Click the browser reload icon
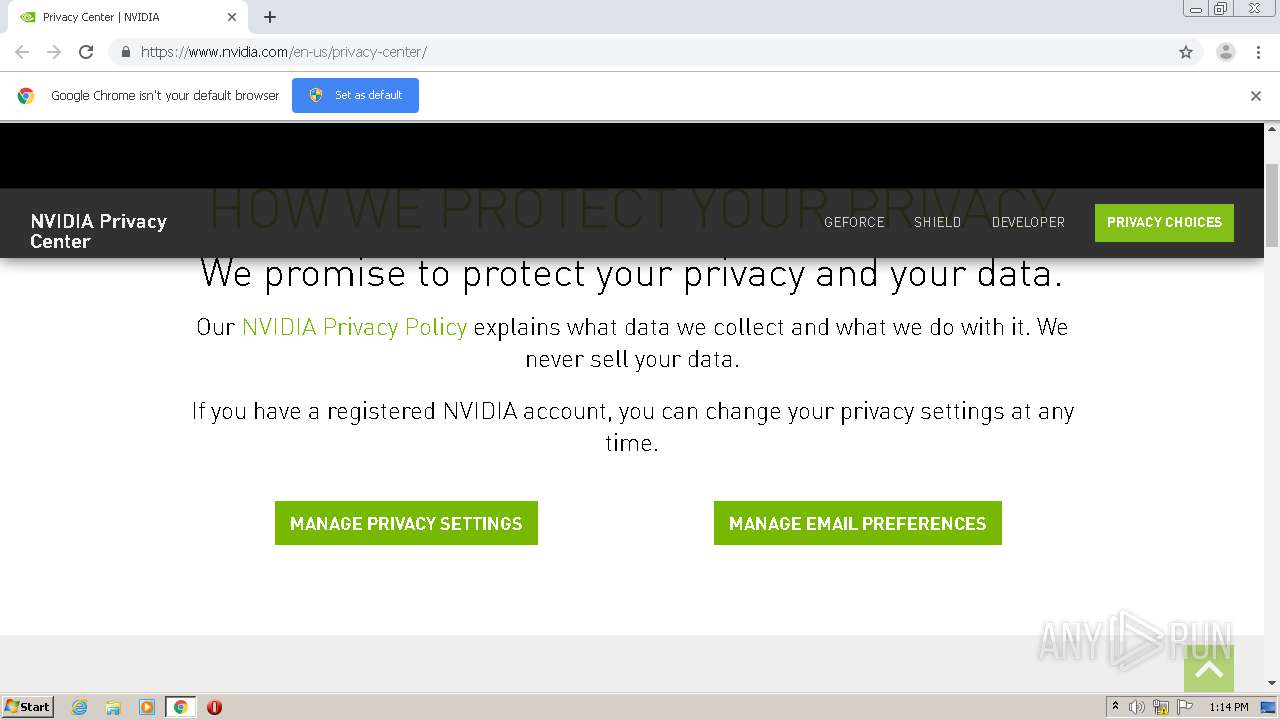Image resolution: width=1280 pixels, height=720 pixels. click(86, 52)
